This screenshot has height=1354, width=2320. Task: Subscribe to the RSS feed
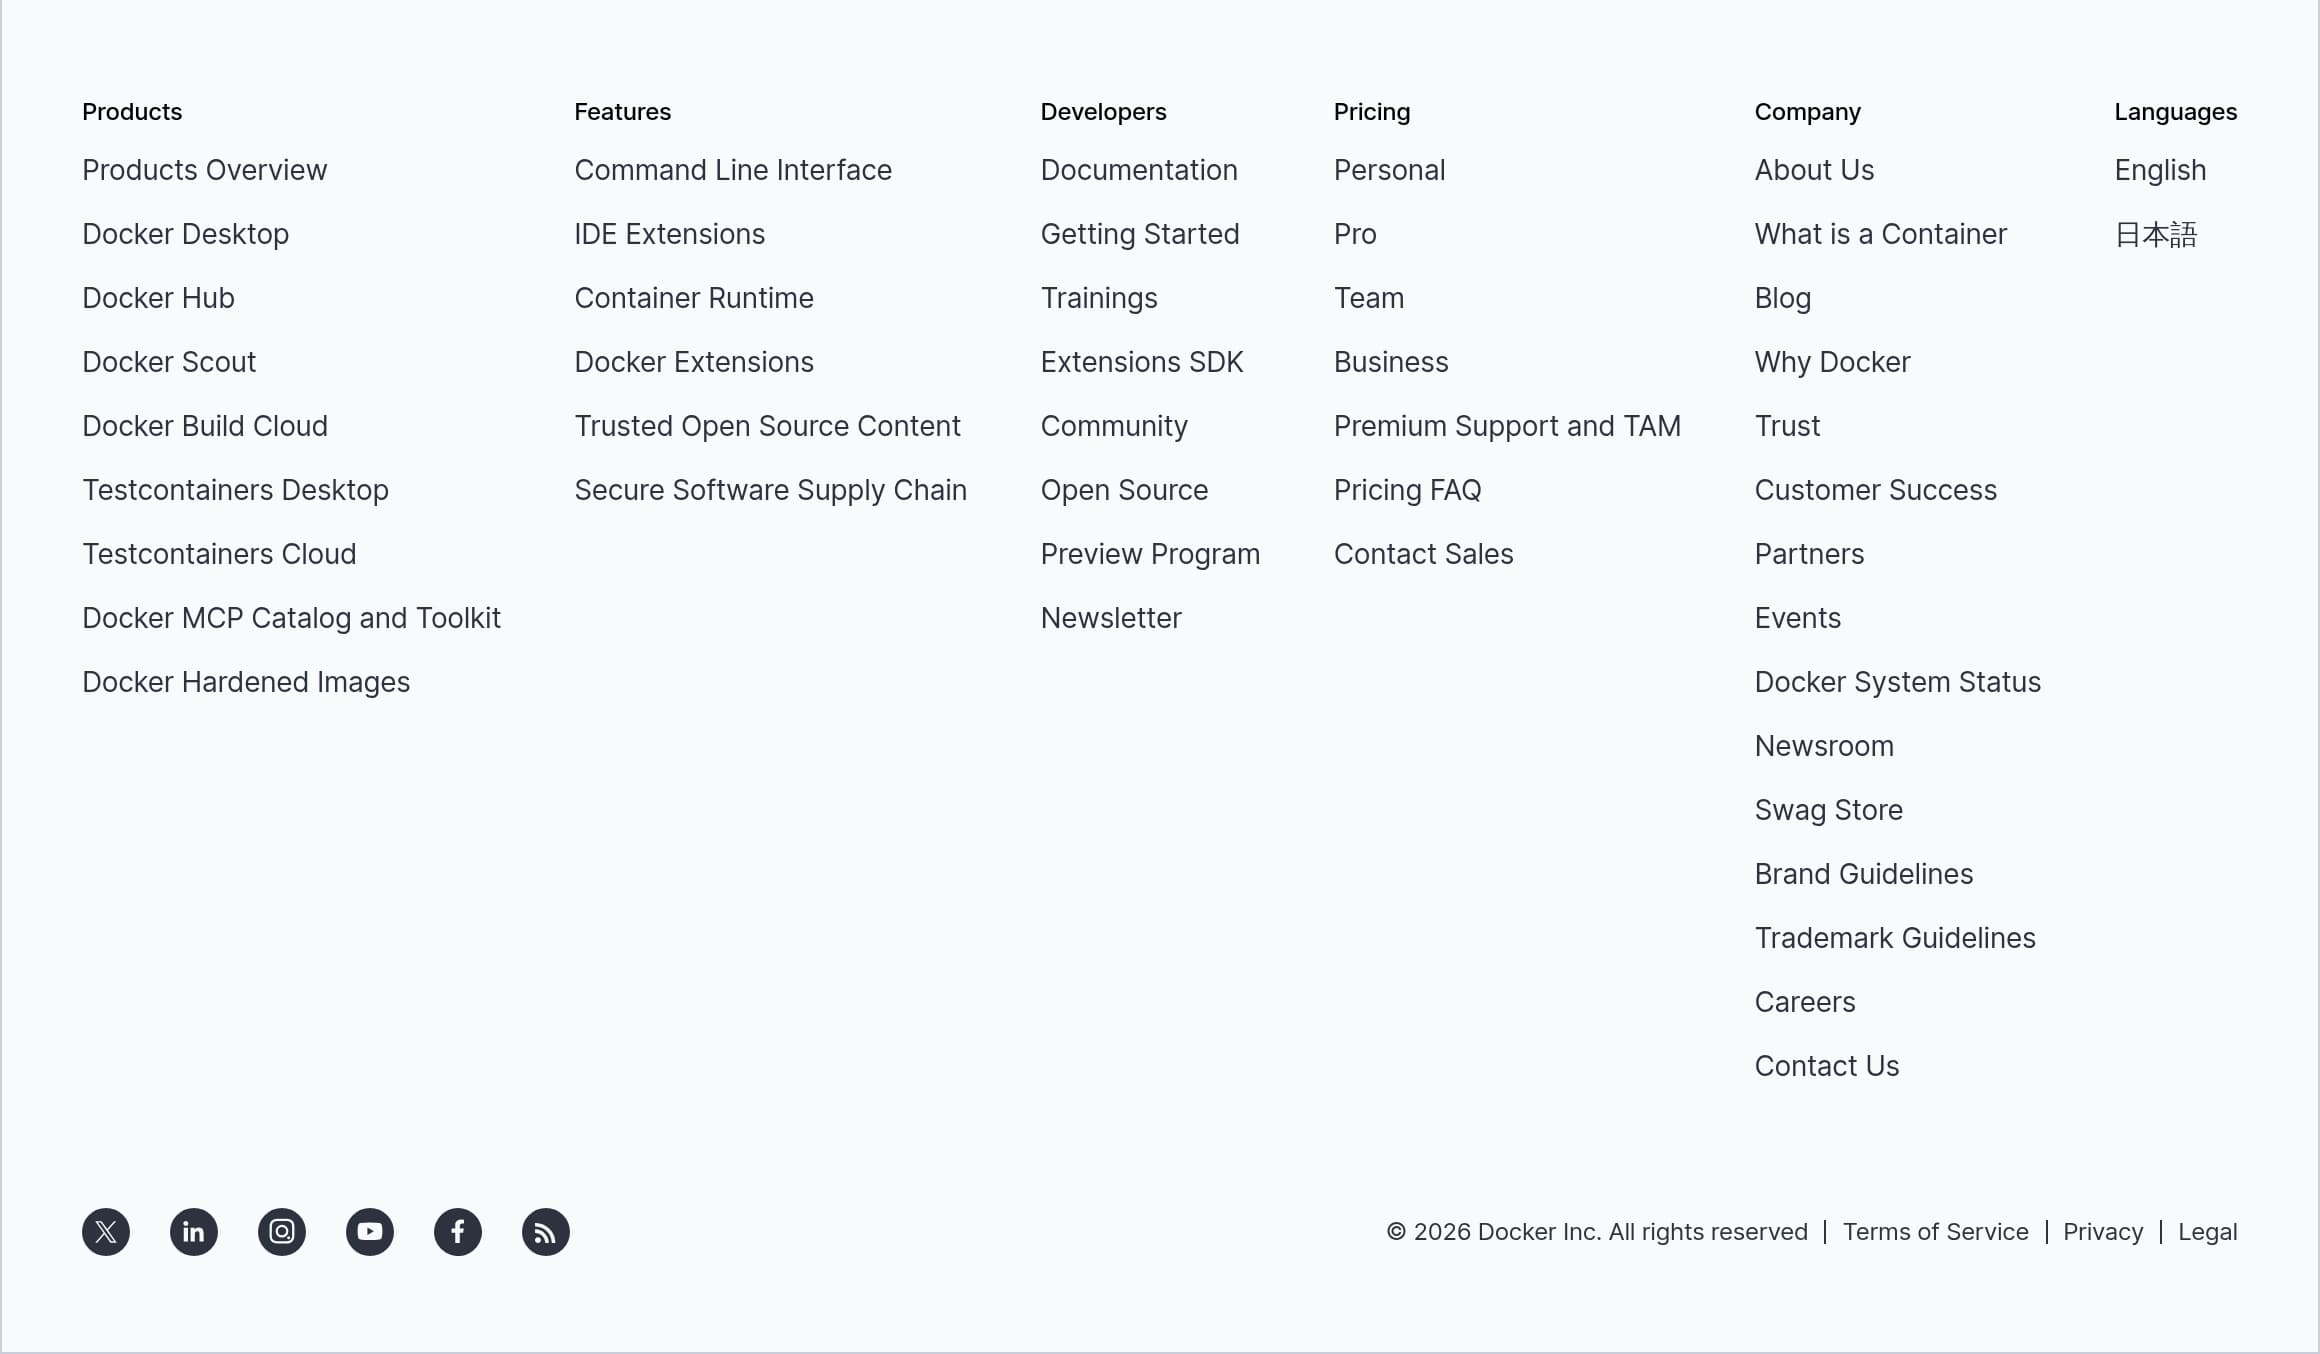(545, 1232)
